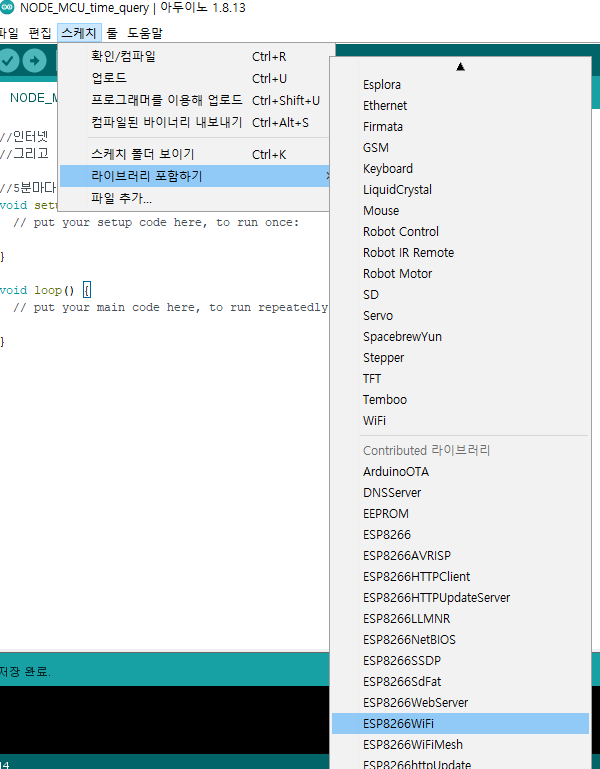Select the NODE_MCU sketch tab
600x769 pixels.
(x=33, y=98)
